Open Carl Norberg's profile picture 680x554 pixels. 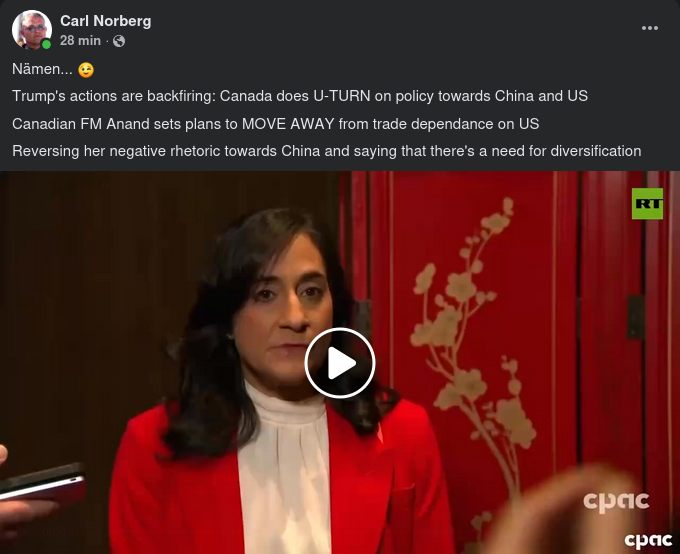coord(32,30)
